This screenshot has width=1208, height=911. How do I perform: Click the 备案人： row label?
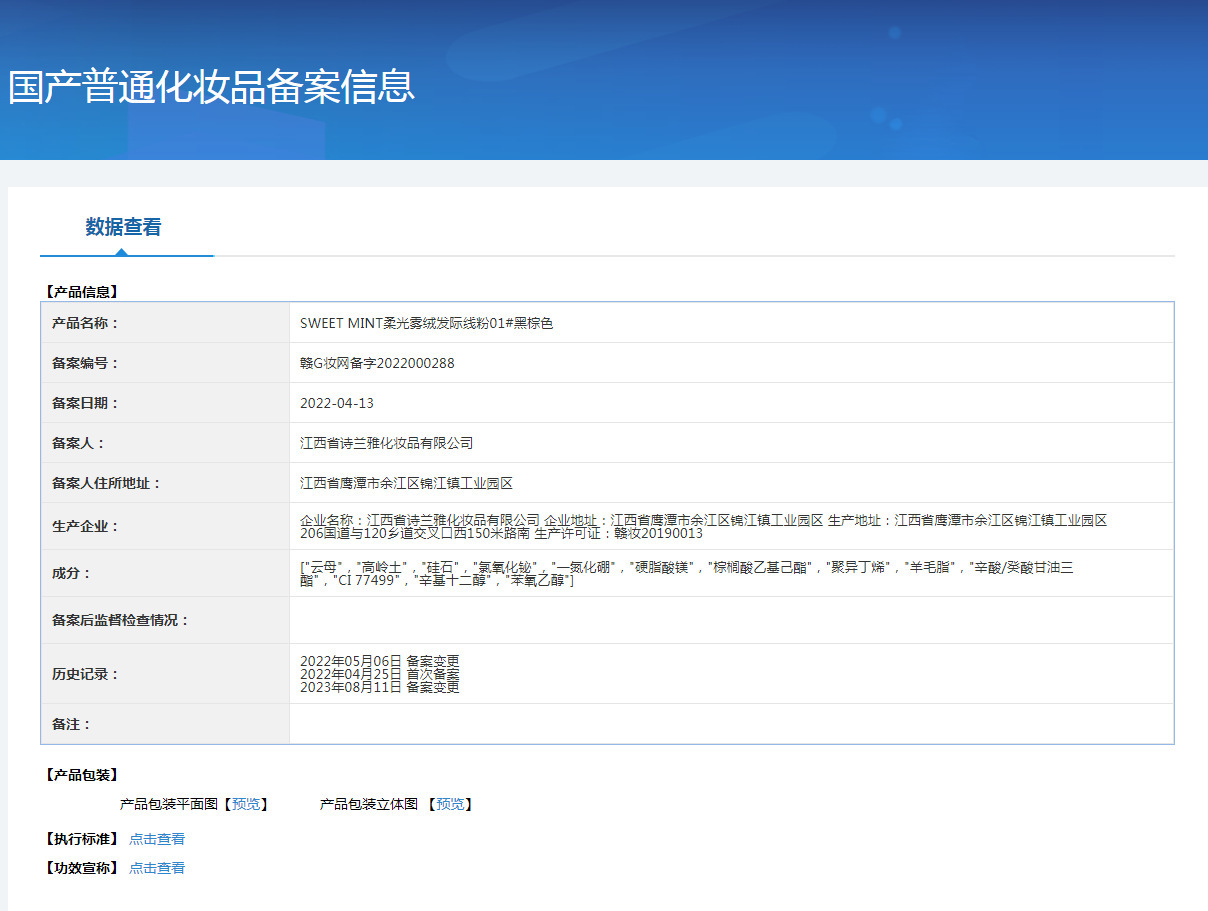78,443
